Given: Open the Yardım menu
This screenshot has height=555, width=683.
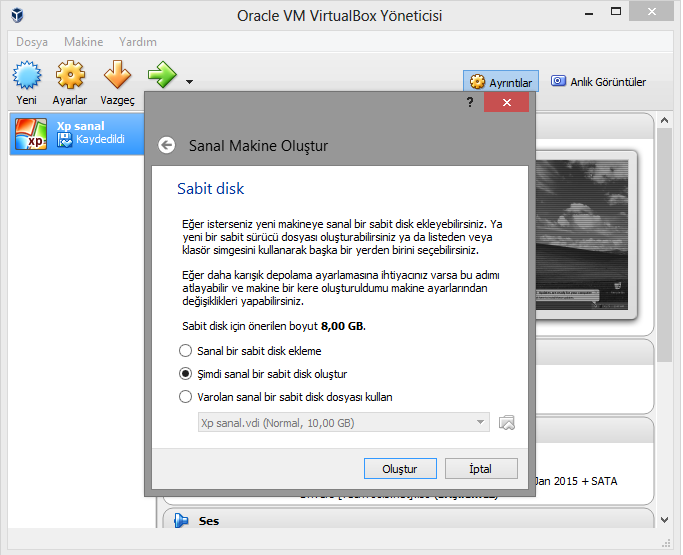Looking at the screenshot, I should point(138,42).
